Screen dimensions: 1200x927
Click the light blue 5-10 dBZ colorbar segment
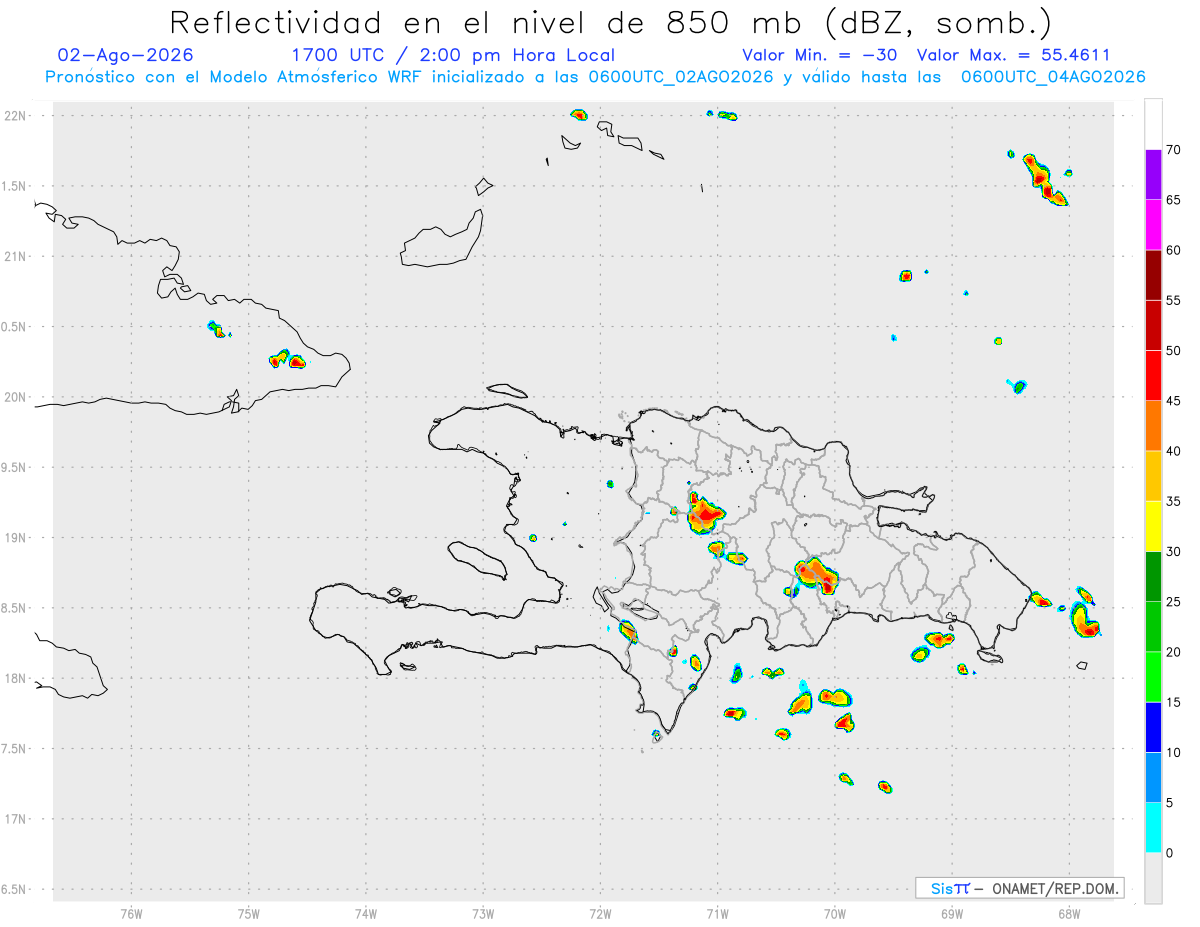pos(1153,778)
